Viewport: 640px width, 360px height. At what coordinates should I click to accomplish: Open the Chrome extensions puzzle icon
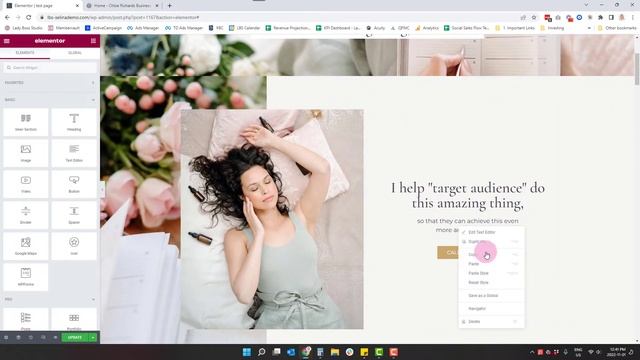pyautogui.click(x=600, y=18)
